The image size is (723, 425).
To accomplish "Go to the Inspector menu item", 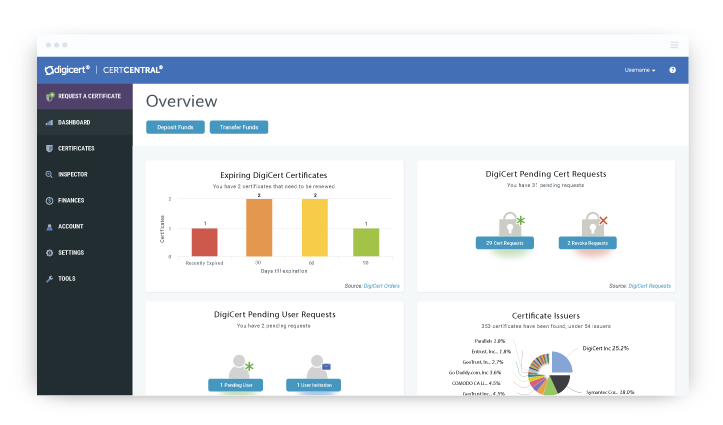I will 73,174.
